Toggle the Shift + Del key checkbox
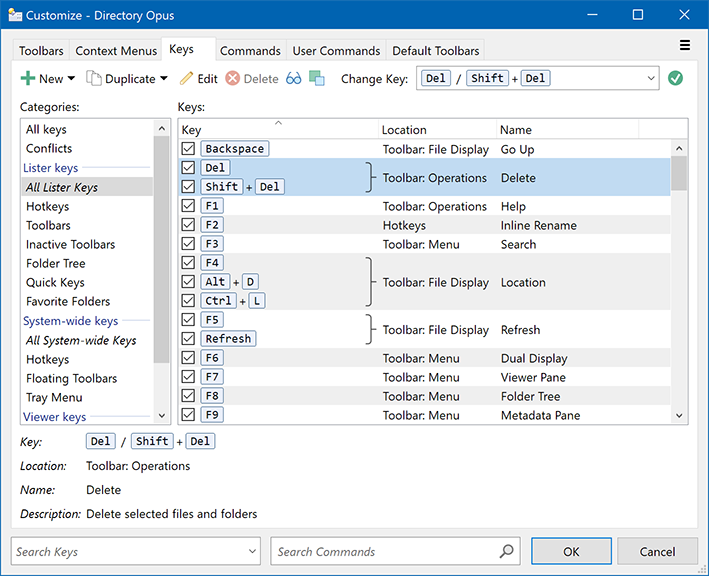 188,186
